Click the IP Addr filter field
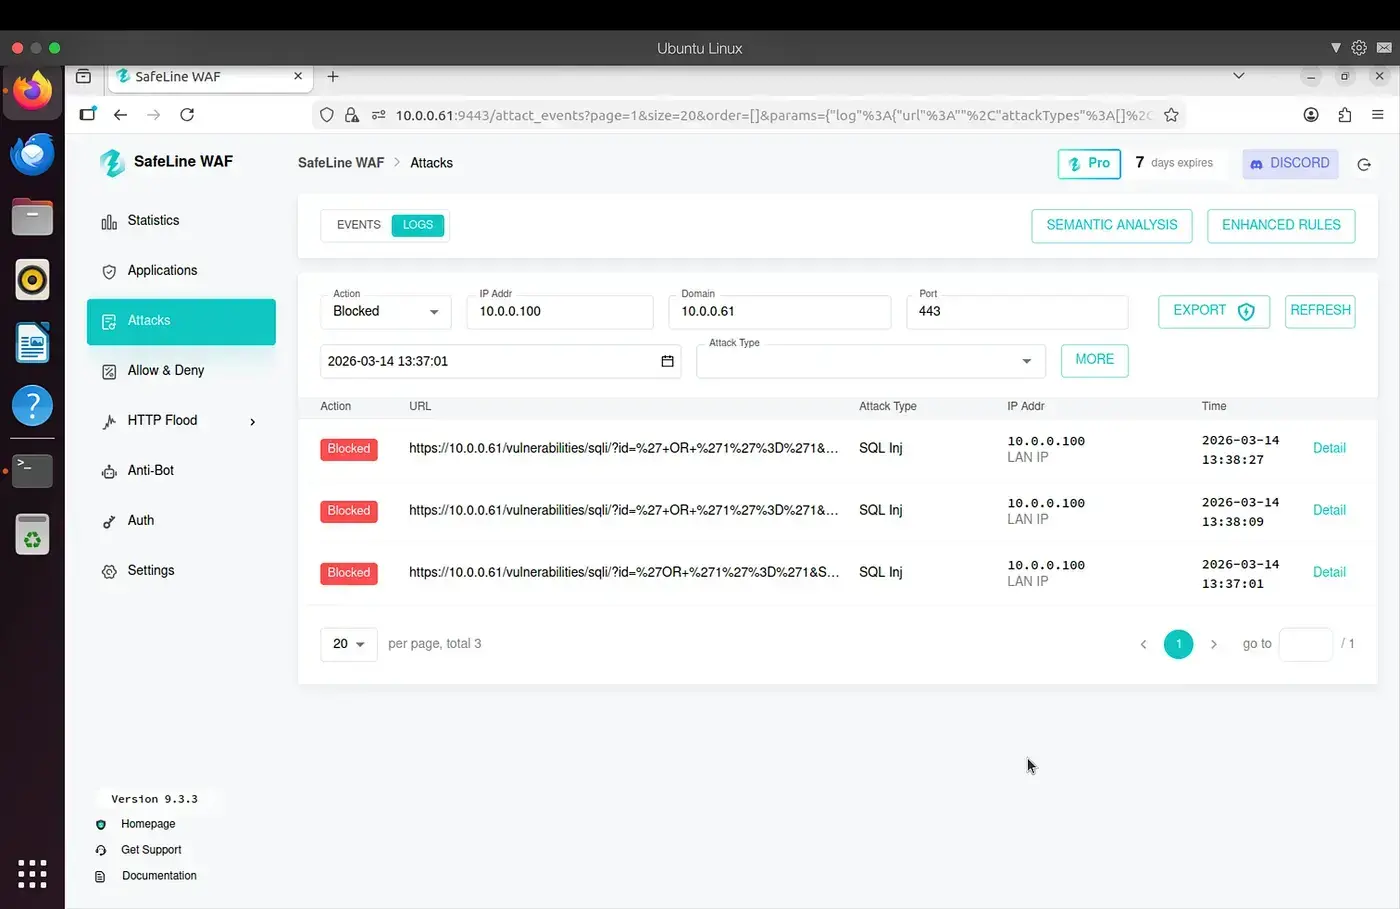Viewport: 1400px width, 909px height. [560, 311]
